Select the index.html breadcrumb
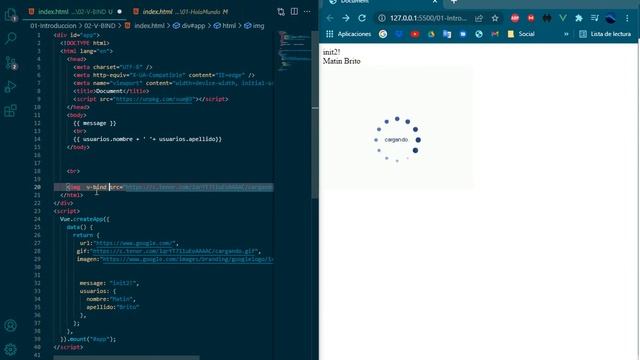The height and width of the screenshot is (360, 640). pyautogui.click(x=144, y=26)
